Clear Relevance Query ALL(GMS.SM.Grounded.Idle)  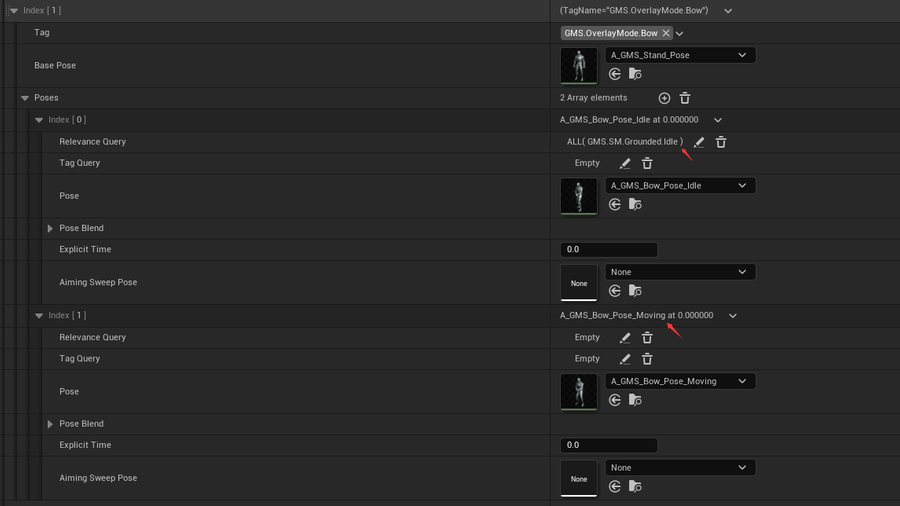pyautogui.click(x=721, y=142)
